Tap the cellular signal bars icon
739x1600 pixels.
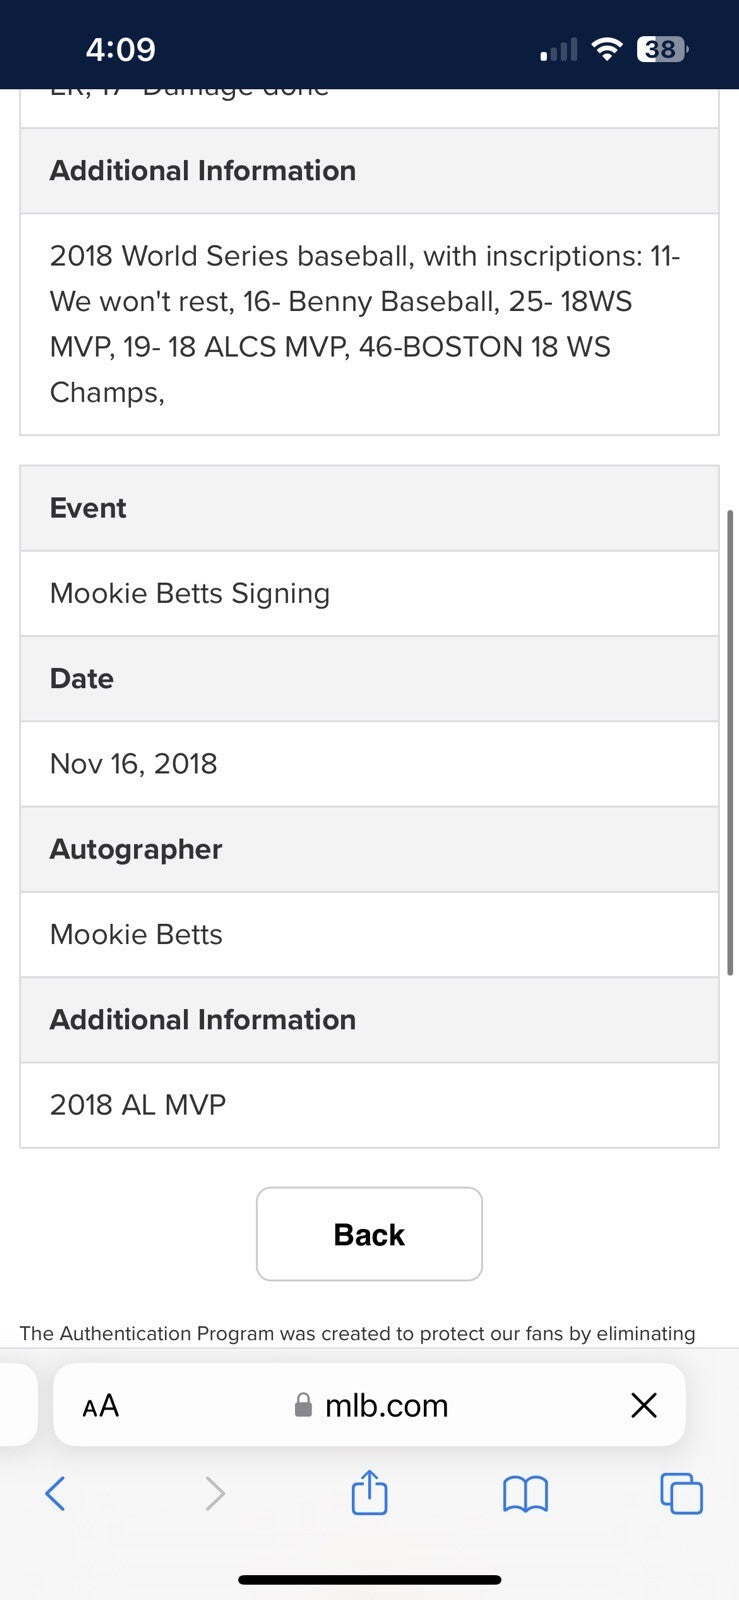(x=559, y=50)
